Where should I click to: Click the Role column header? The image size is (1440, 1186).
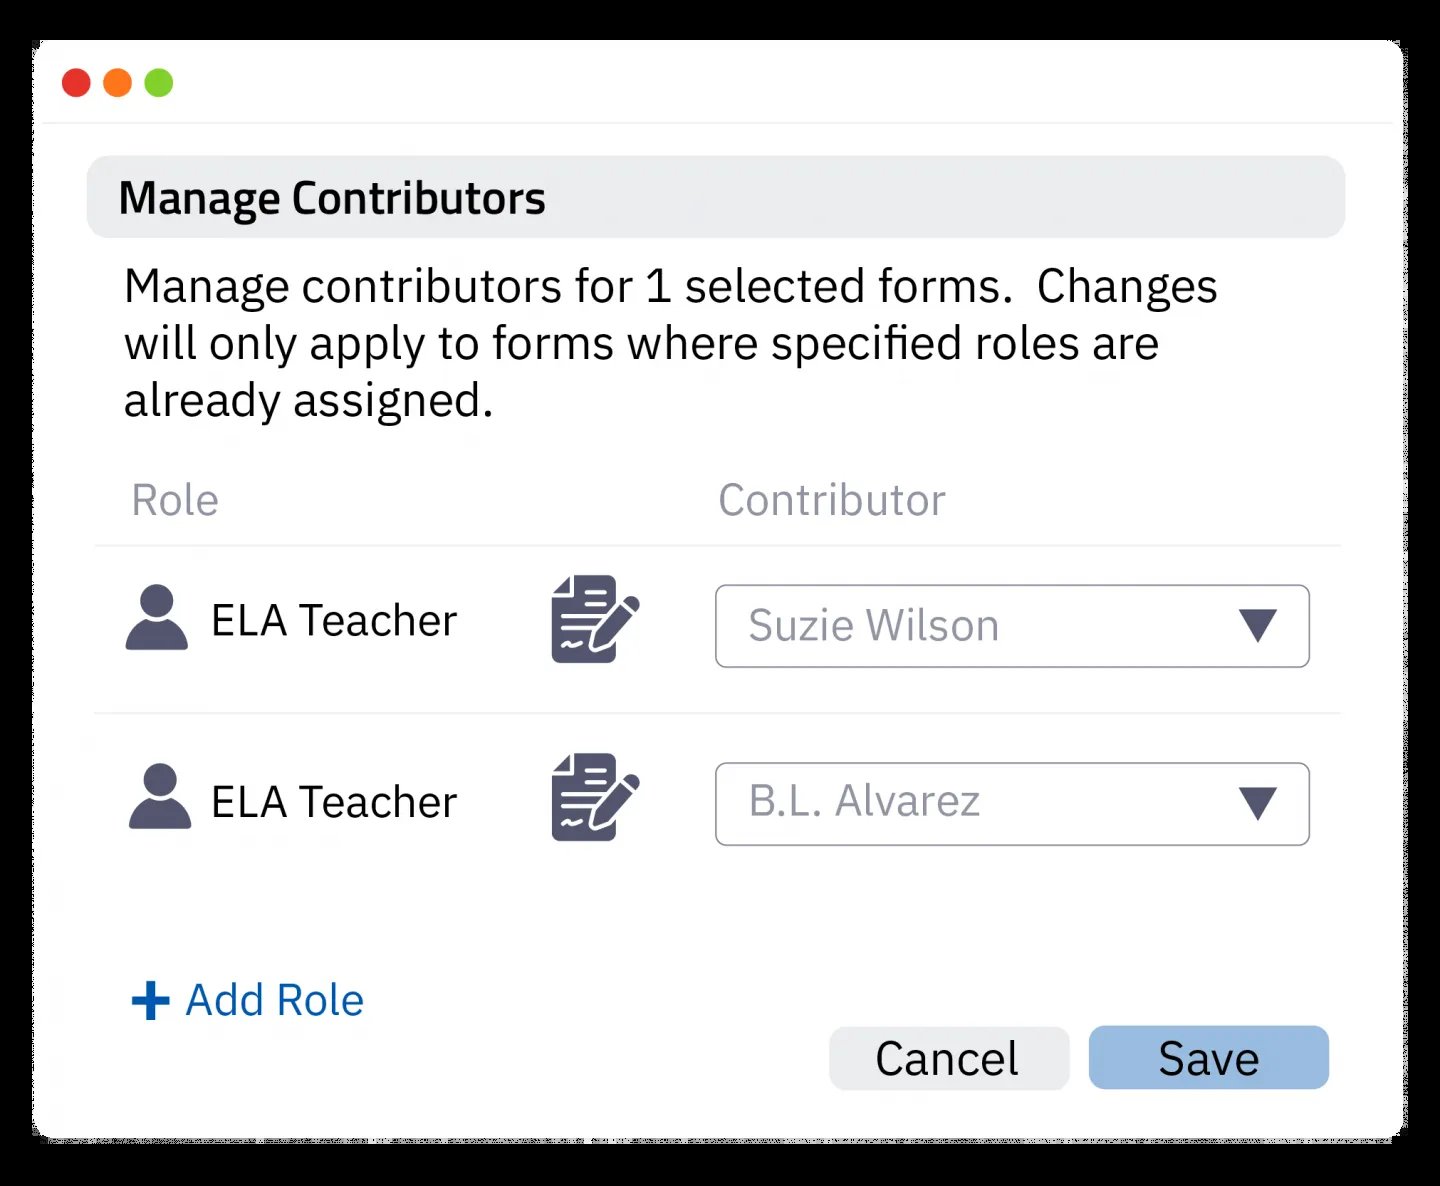175,500
